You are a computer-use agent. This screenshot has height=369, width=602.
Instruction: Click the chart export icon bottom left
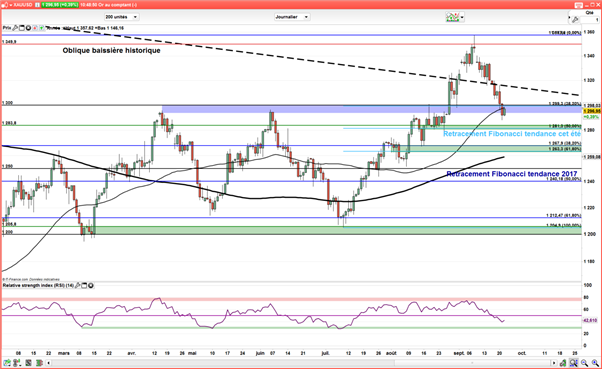[7, 362]
